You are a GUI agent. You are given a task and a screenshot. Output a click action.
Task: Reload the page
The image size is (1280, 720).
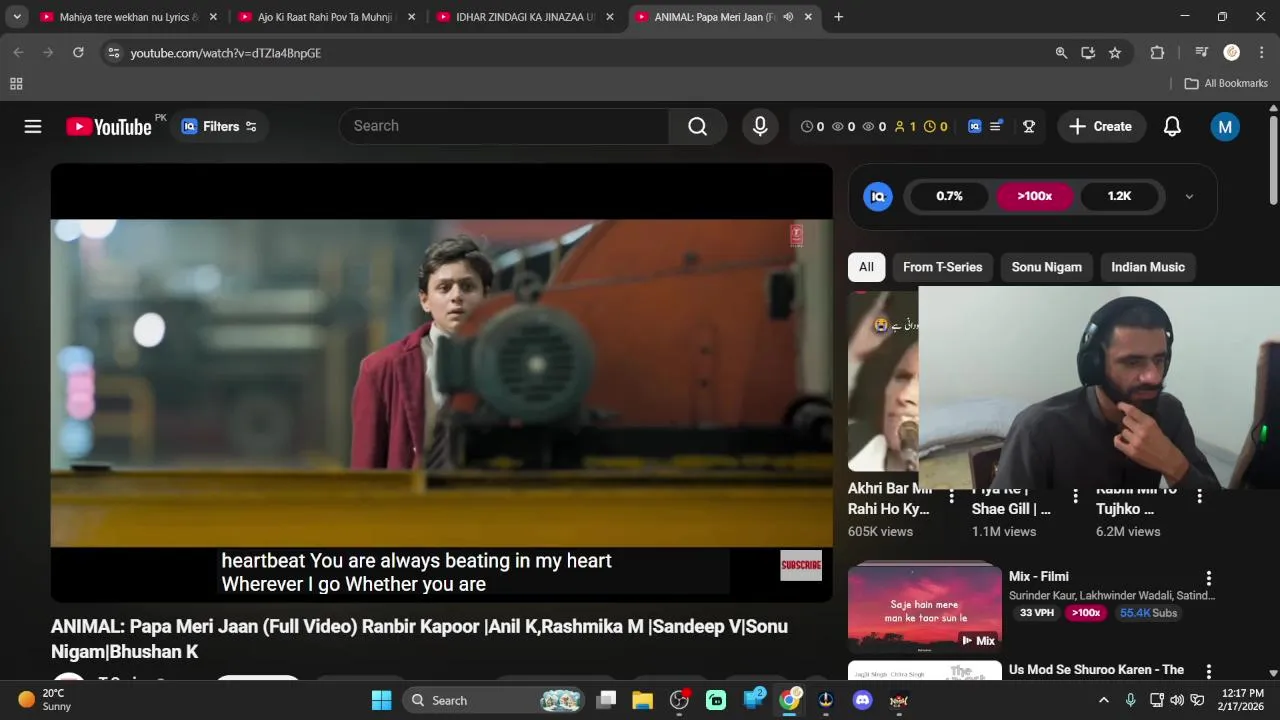pos(78,53)
